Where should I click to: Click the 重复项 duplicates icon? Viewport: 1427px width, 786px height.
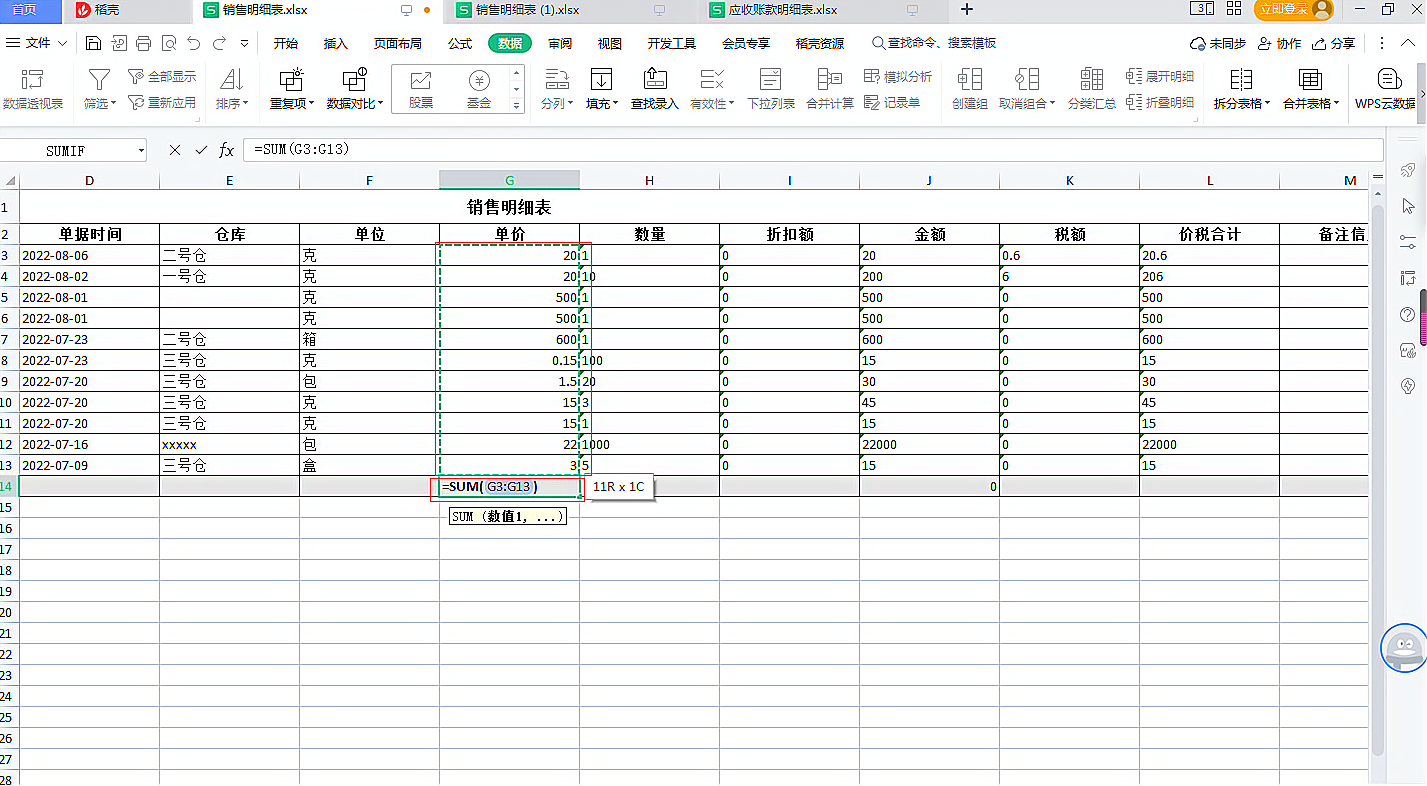tap(291, 80)
